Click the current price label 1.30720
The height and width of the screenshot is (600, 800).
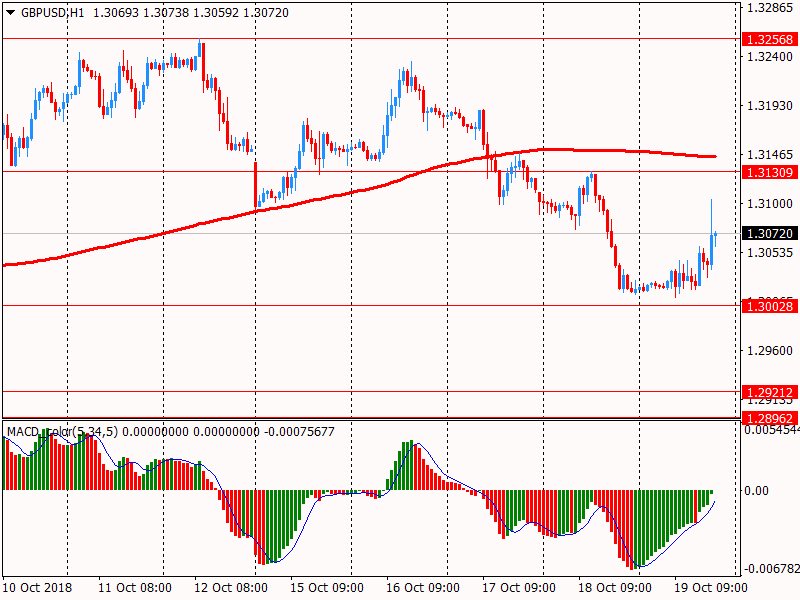(x=770, y=233)
